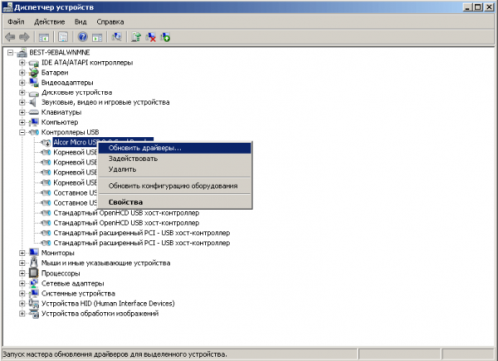This screenshot has height=361, width=498.
Task: Click the speaker icon of Звуковые устройства
Action: [x=33, y=102]
